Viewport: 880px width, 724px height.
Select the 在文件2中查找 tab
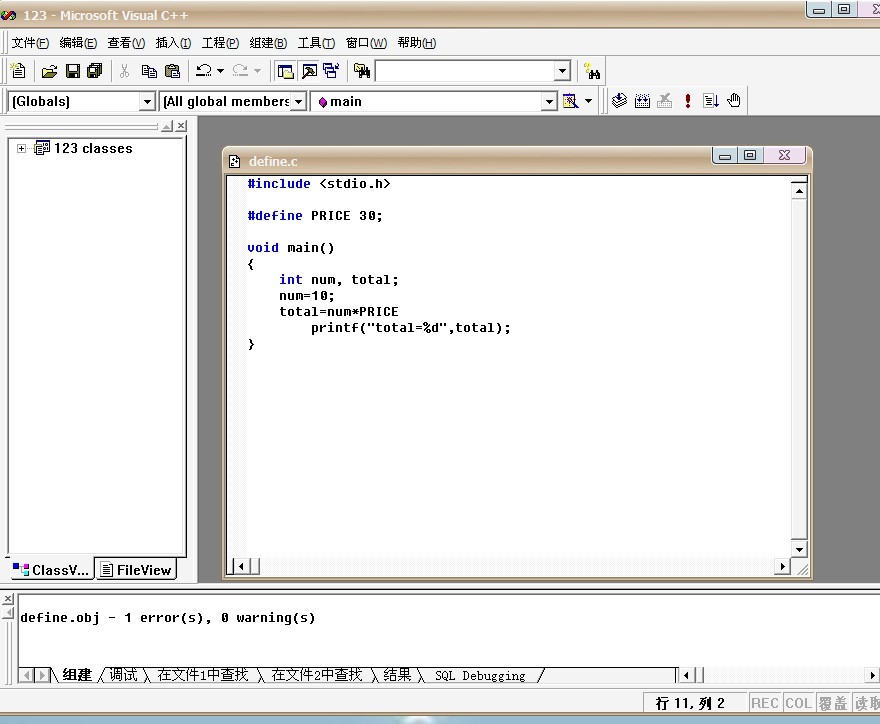317,675
